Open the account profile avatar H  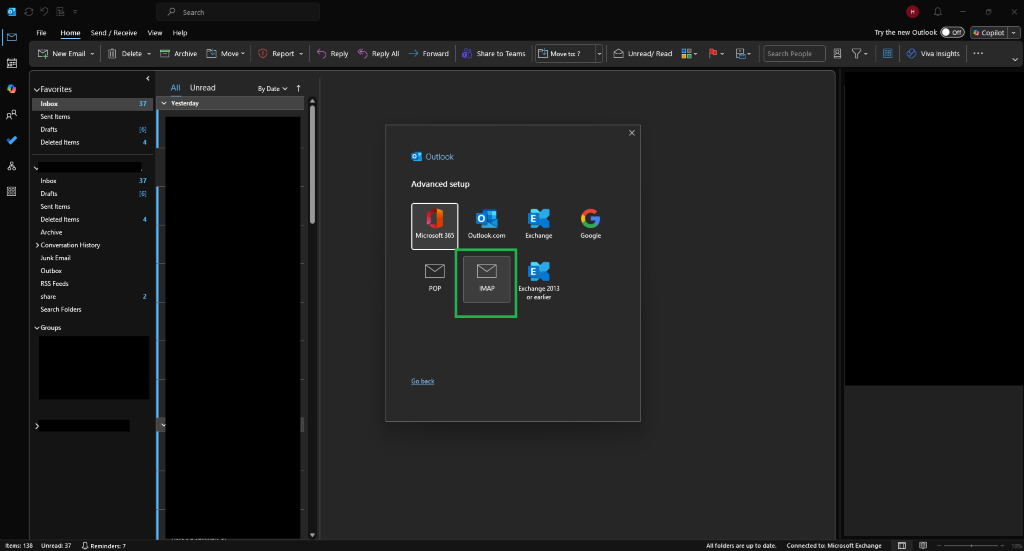click(x=912, y=12)
